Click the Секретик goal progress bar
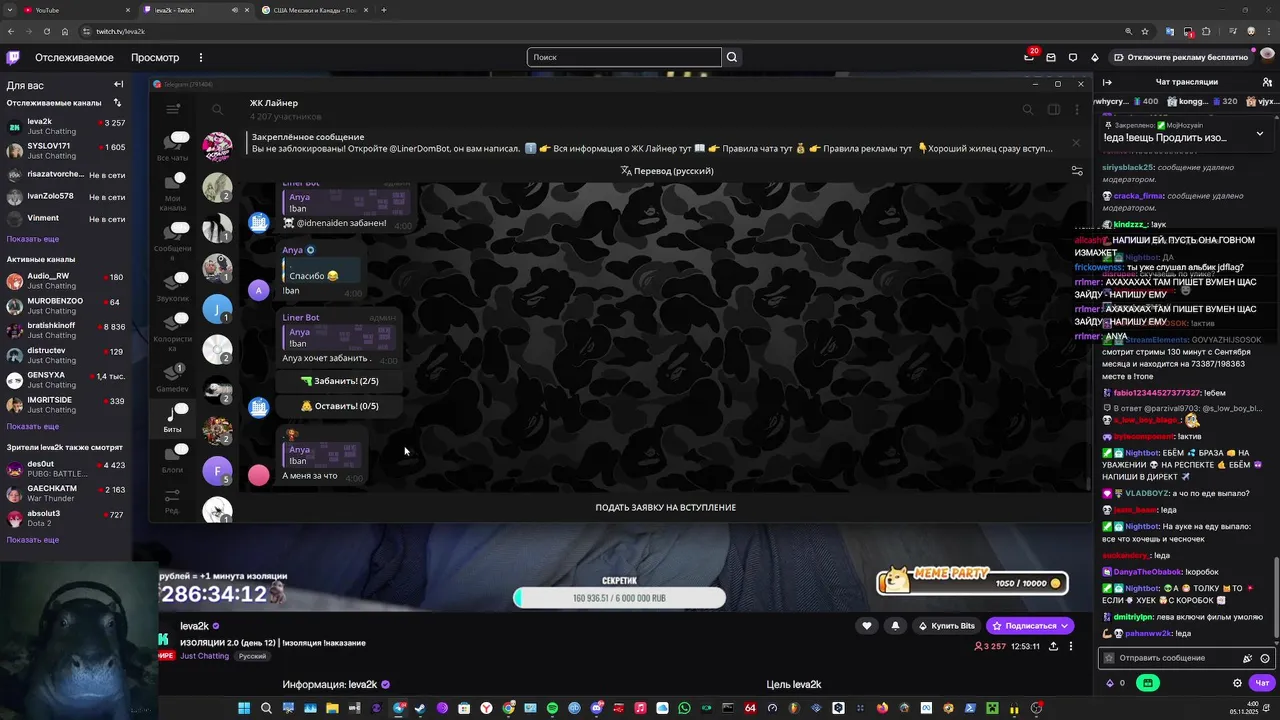The height and width of the screenshot is (720, 1280). pos(619,598)
